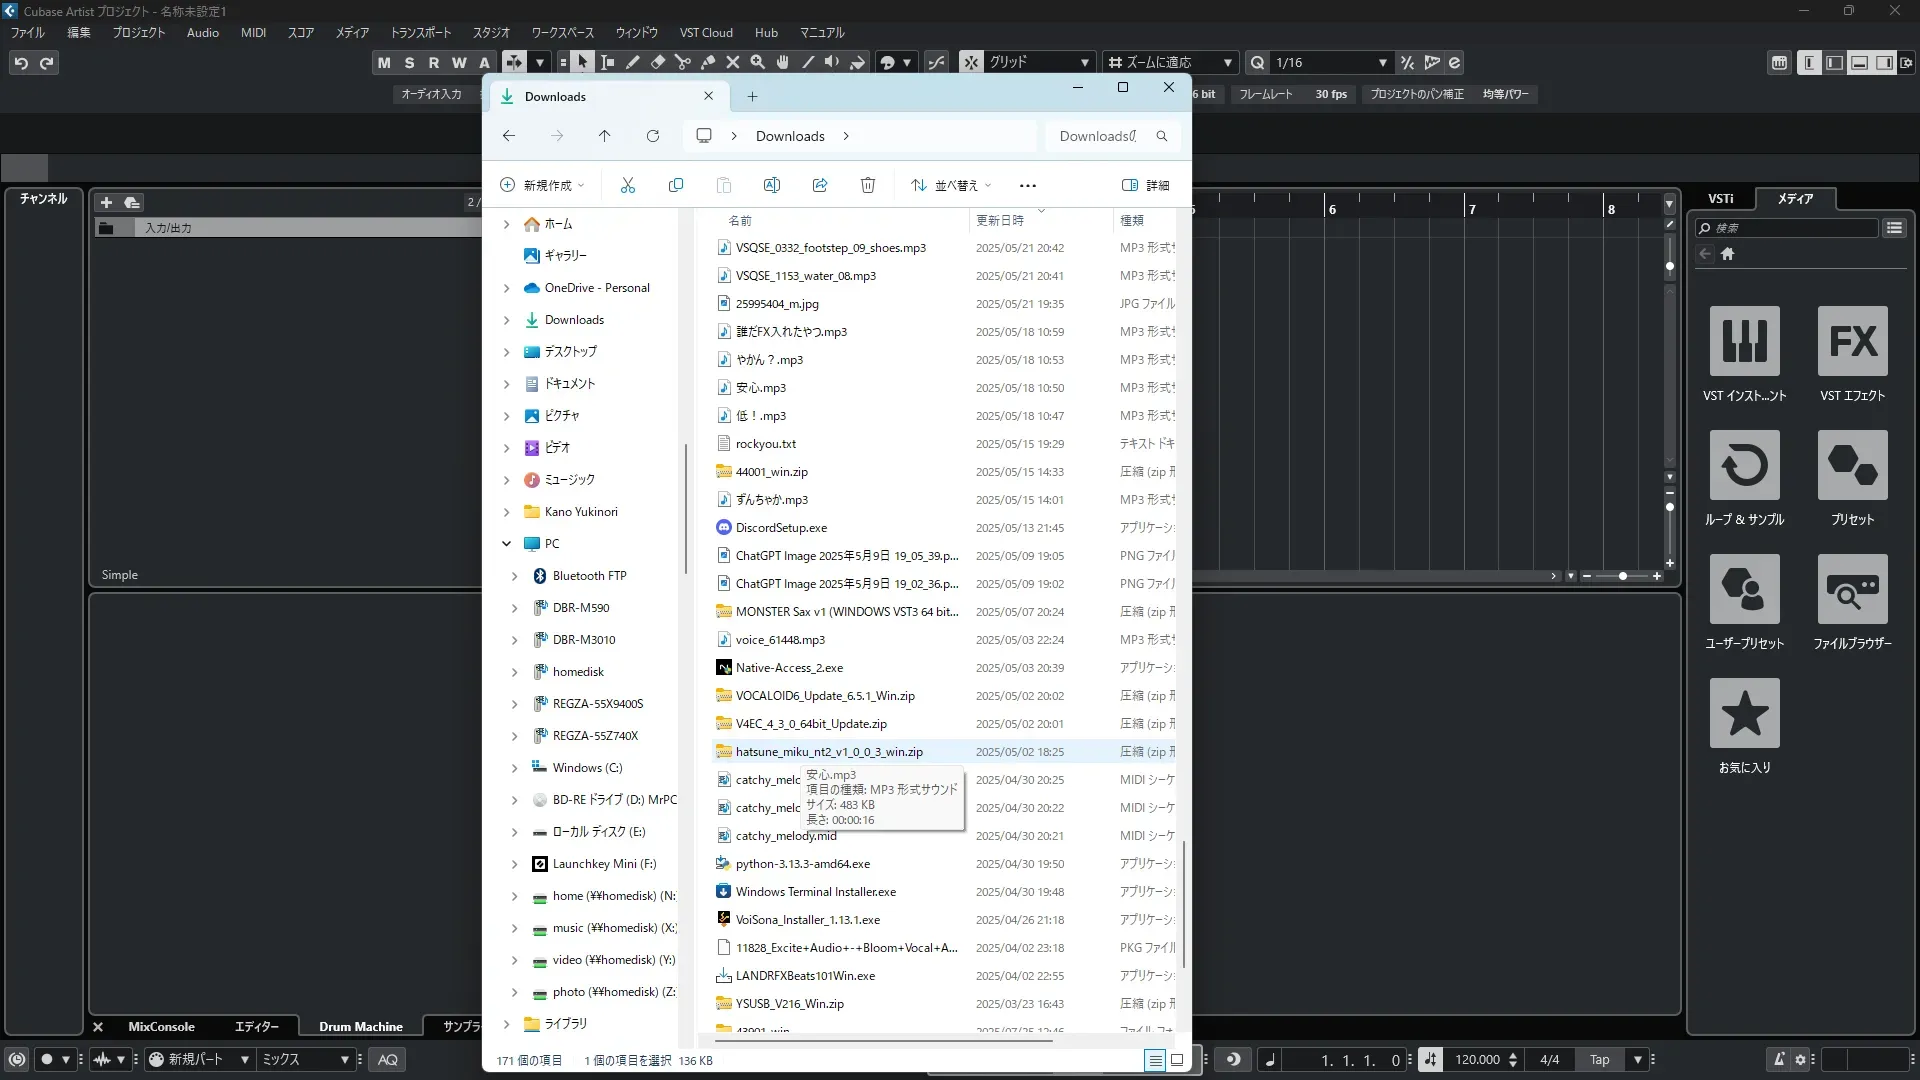Select the Erase tool
1920x1080 pixels.
pyautogui.click(x=658, y=62)
